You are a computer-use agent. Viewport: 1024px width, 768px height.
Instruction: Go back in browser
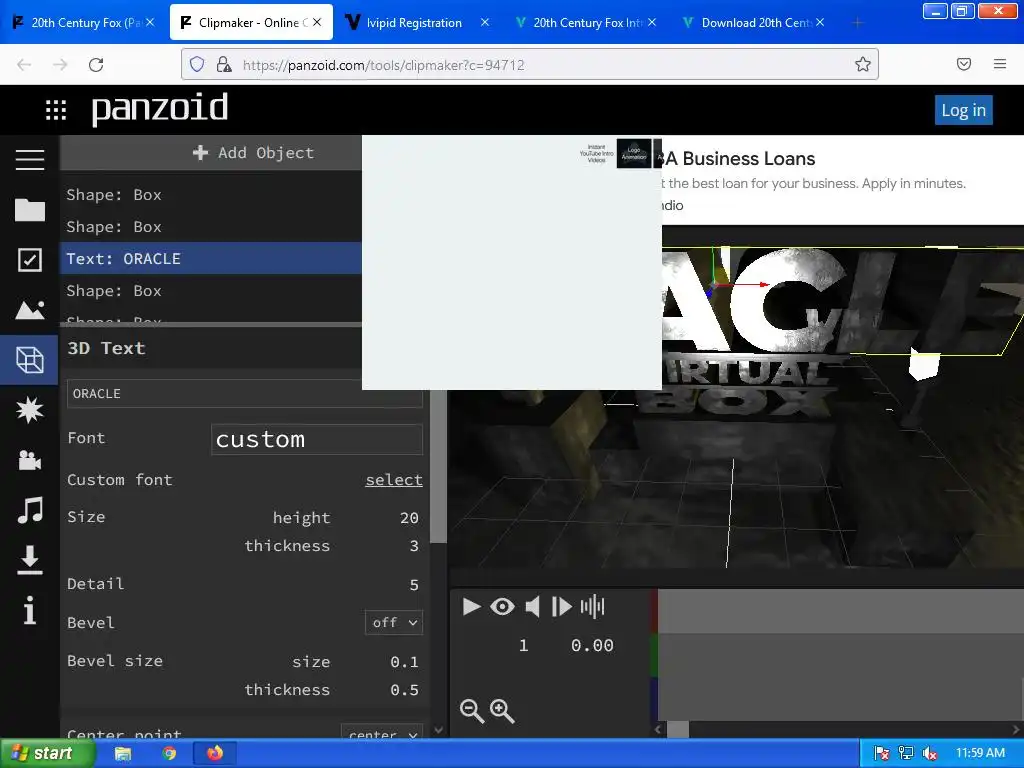[24, 65]
